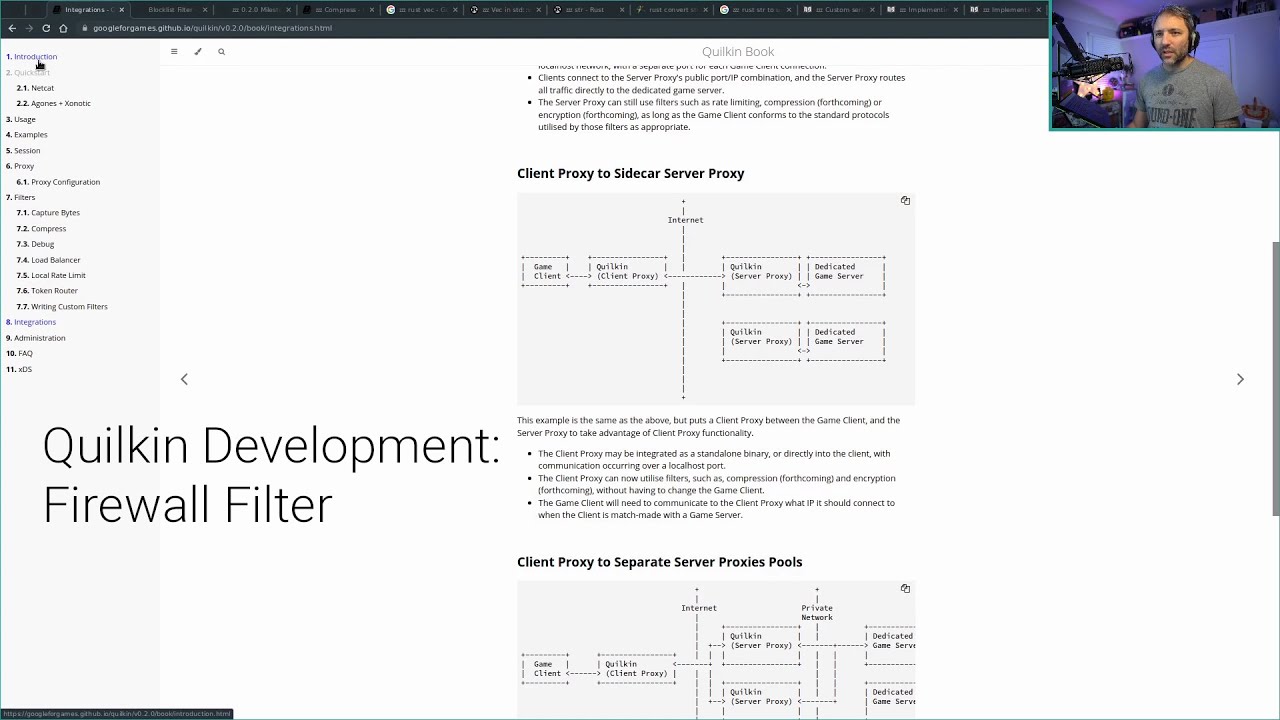Viewport: 1280px width, 720px height.
Task: Open 2.1 Netcat section
Action: pos(35,88)
